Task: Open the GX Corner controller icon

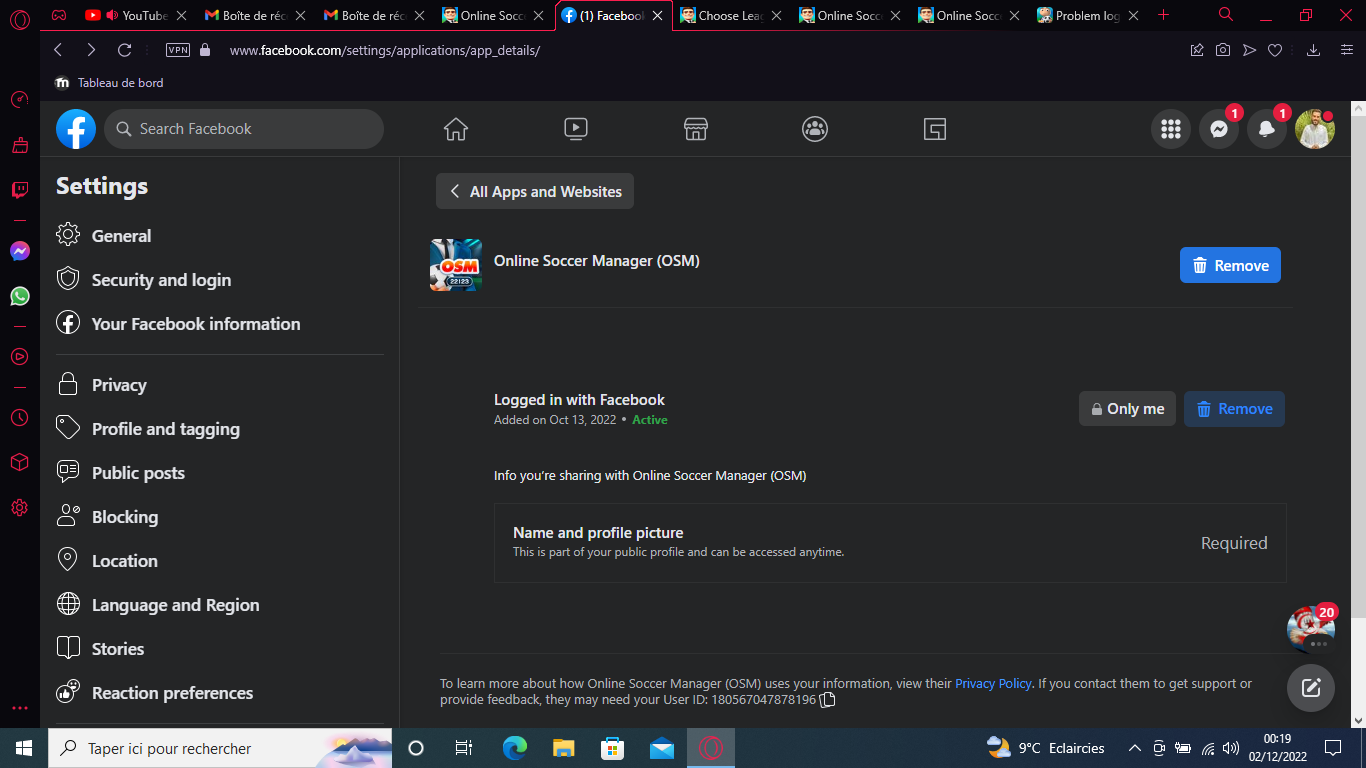Action: point(60,15)
